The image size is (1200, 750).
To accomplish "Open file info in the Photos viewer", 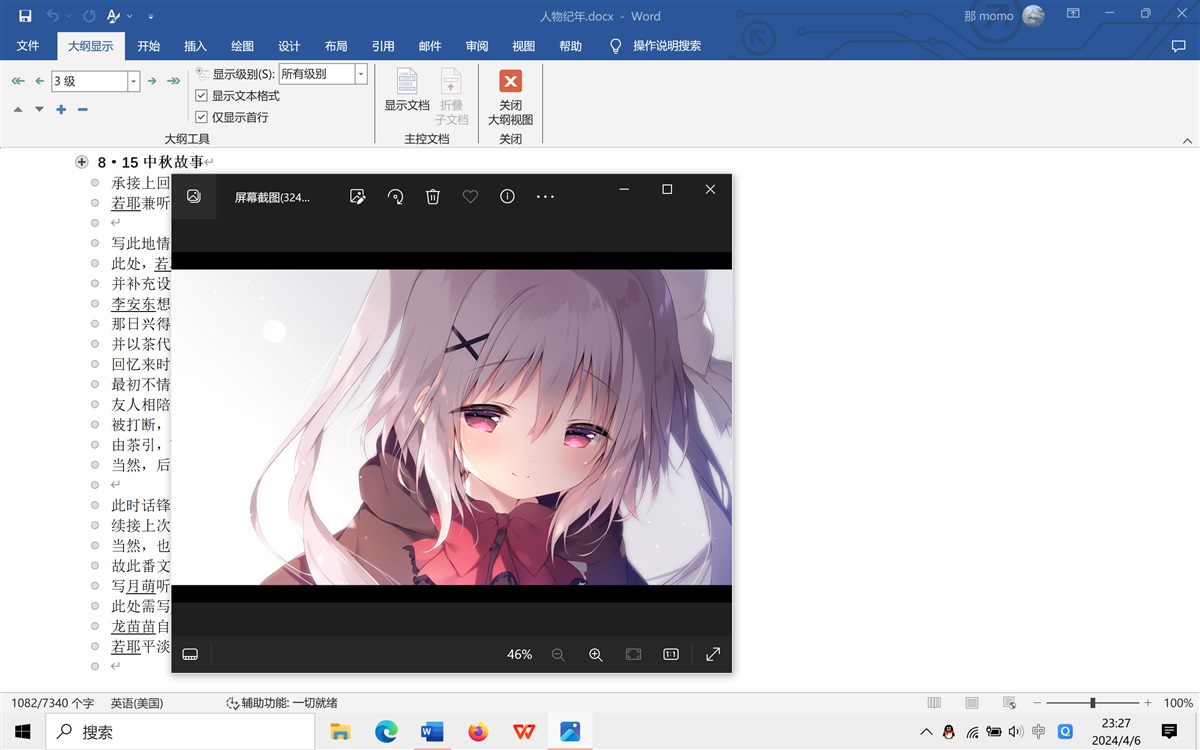I will pyautogui.click(x=507, y=197).
